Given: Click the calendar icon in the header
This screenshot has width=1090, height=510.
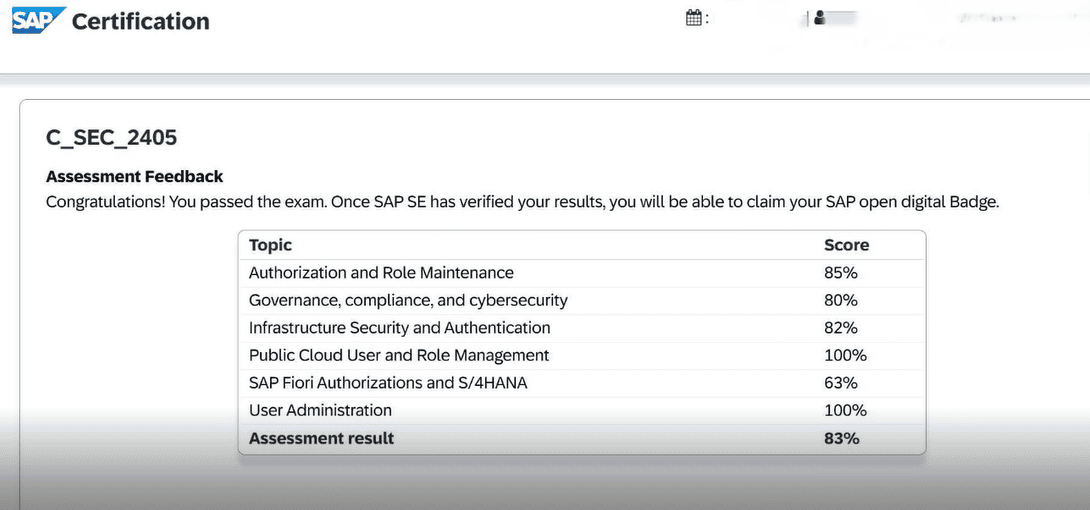Looking at the screenshot, I should [694, 18].
